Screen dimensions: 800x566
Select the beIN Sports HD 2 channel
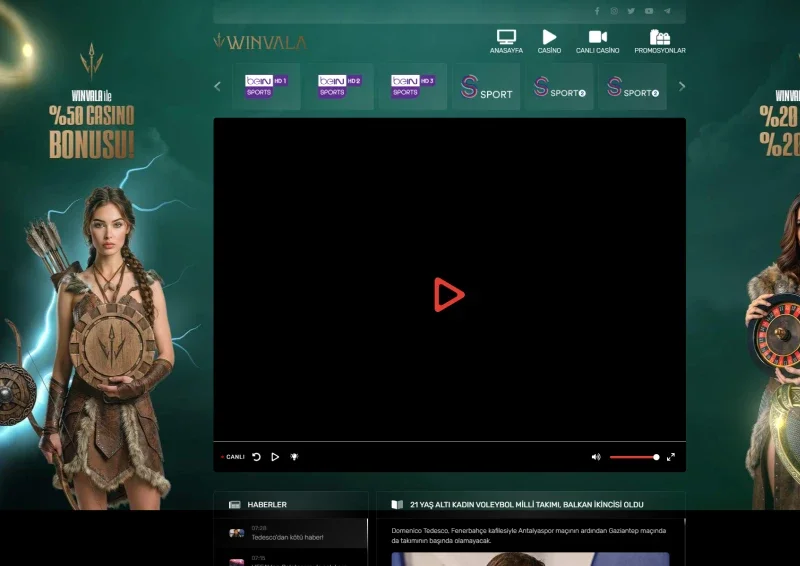coord(339,86)
